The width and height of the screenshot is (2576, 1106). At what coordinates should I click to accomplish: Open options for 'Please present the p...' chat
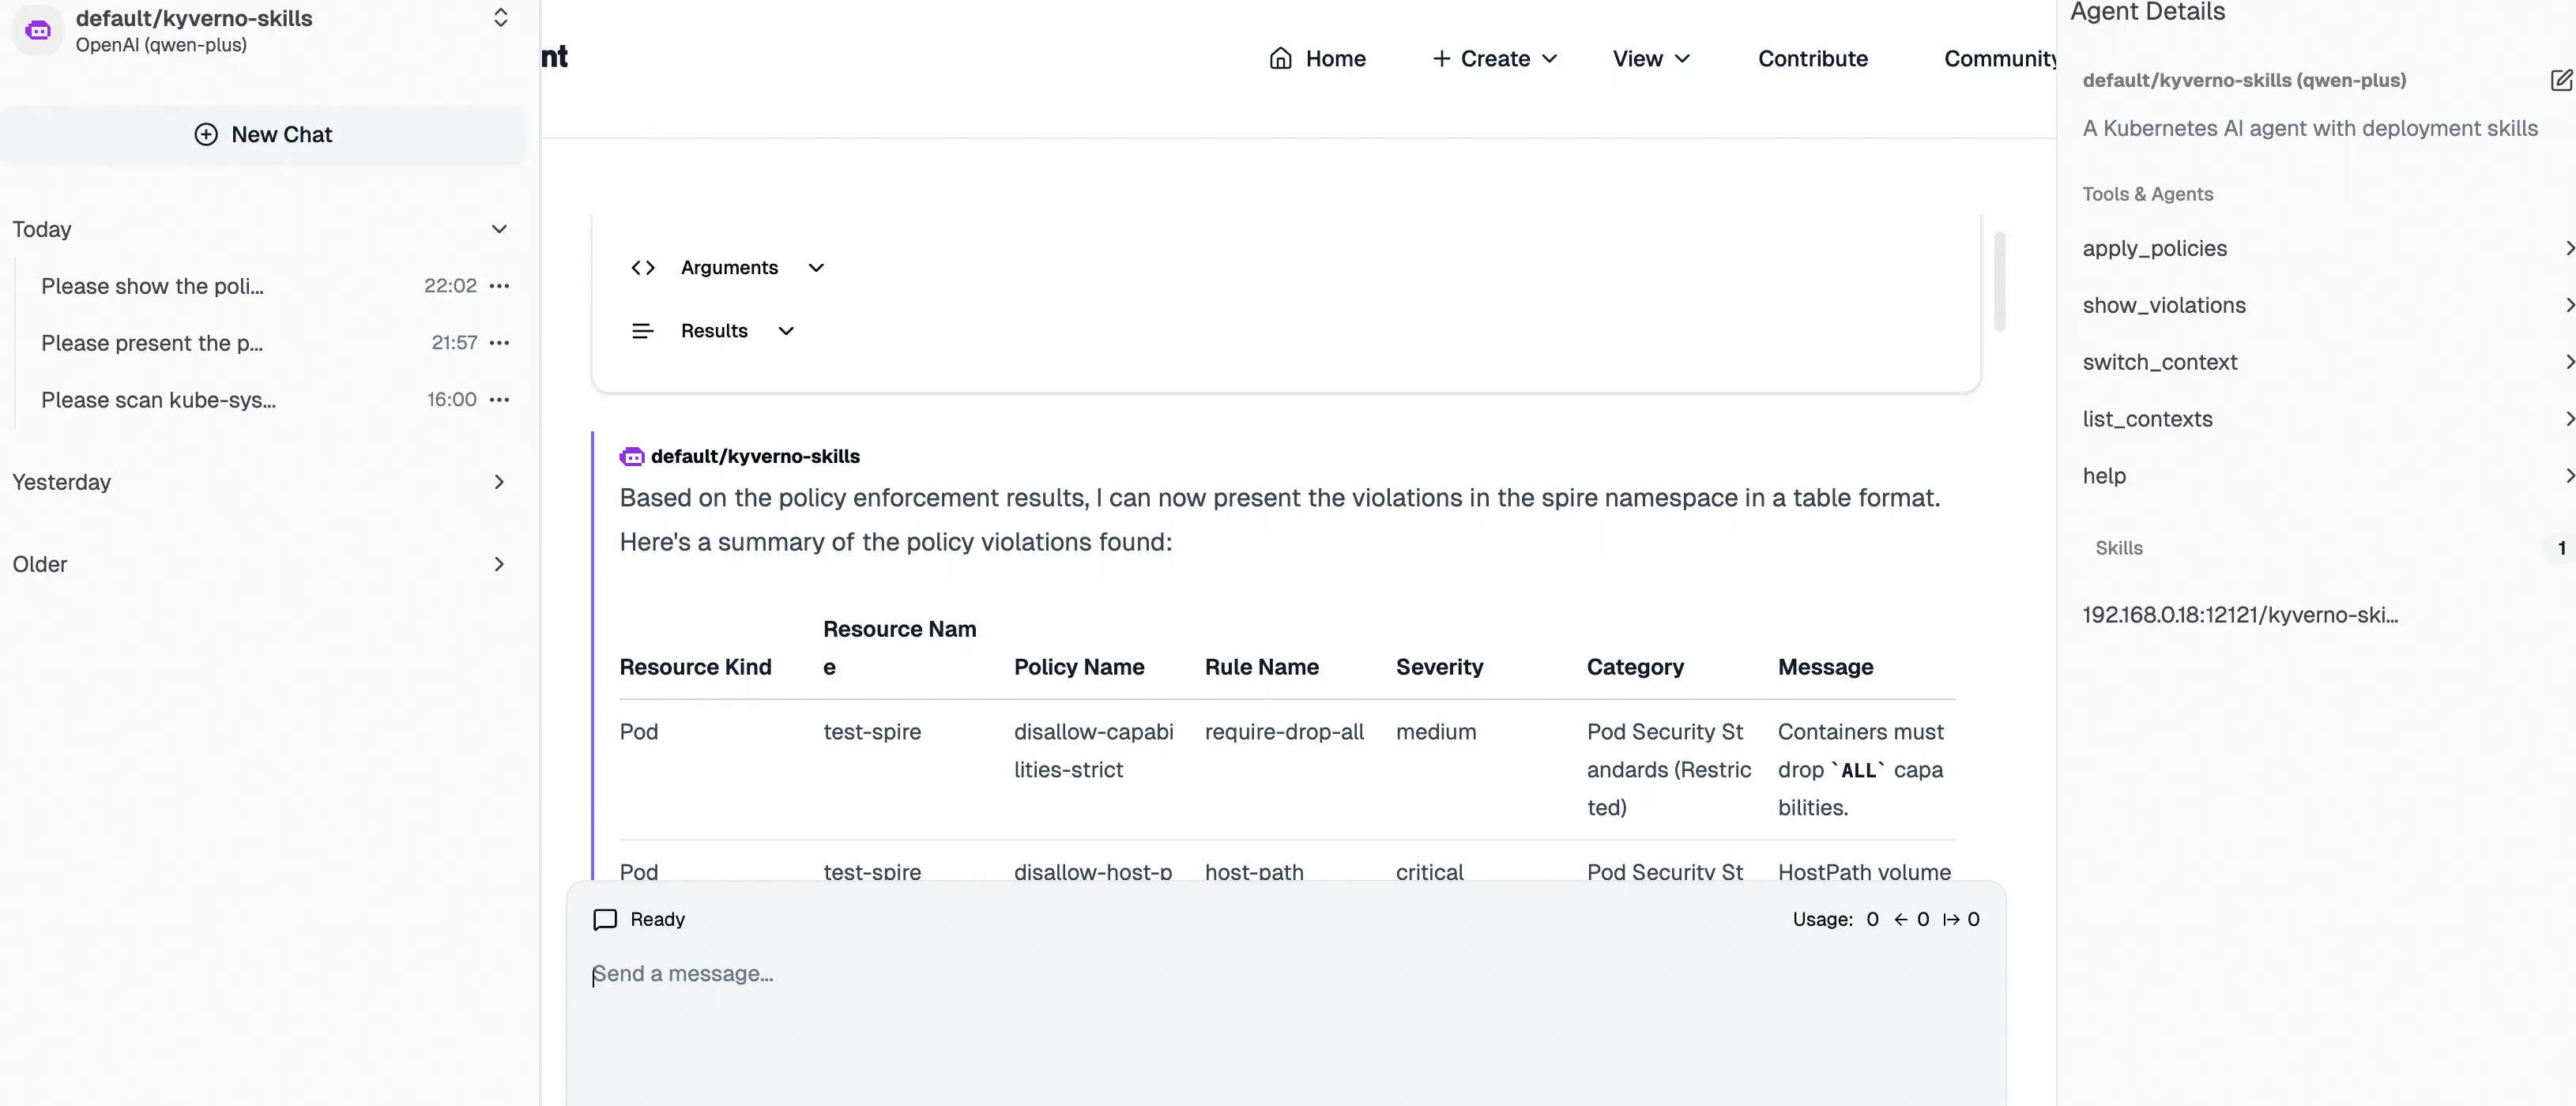tap(499, 343)
